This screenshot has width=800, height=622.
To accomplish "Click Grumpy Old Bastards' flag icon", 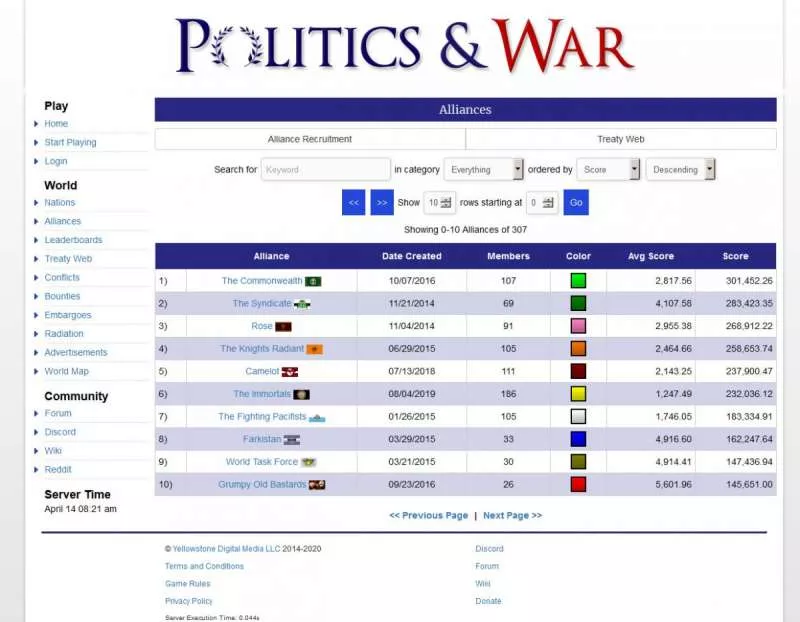I will point(317,484).
